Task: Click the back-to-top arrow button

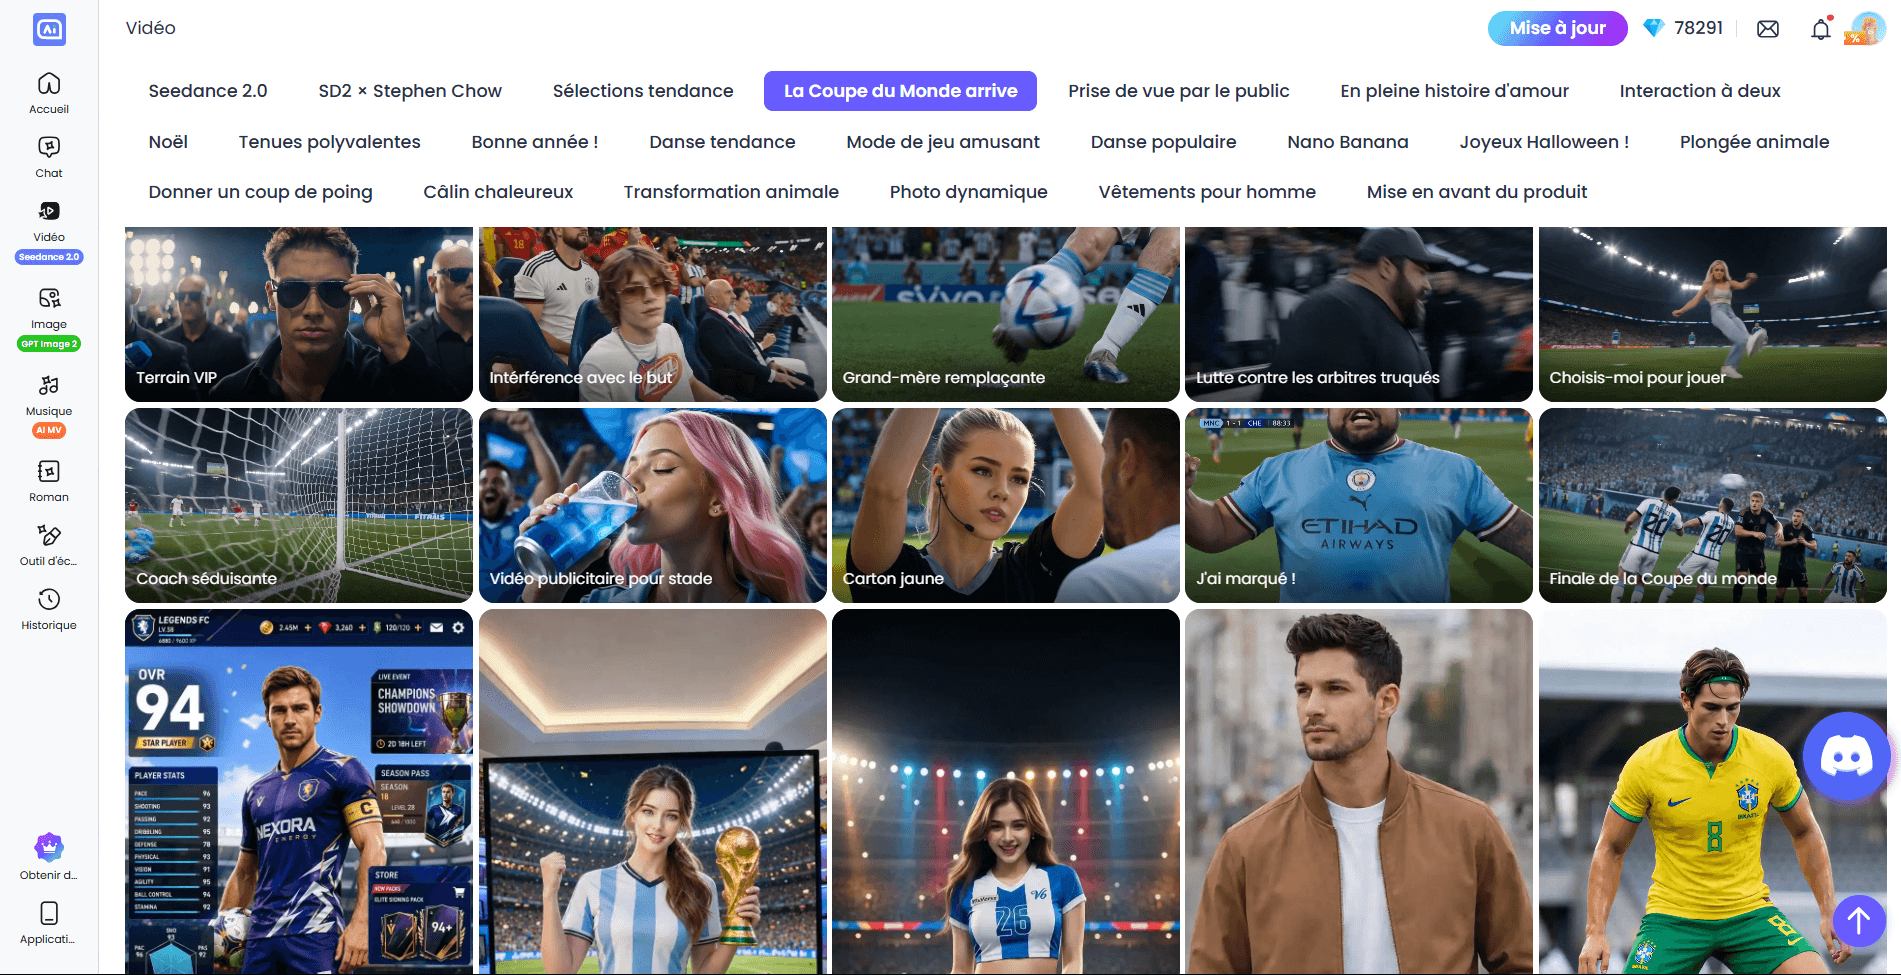Action: [1859, 920]
